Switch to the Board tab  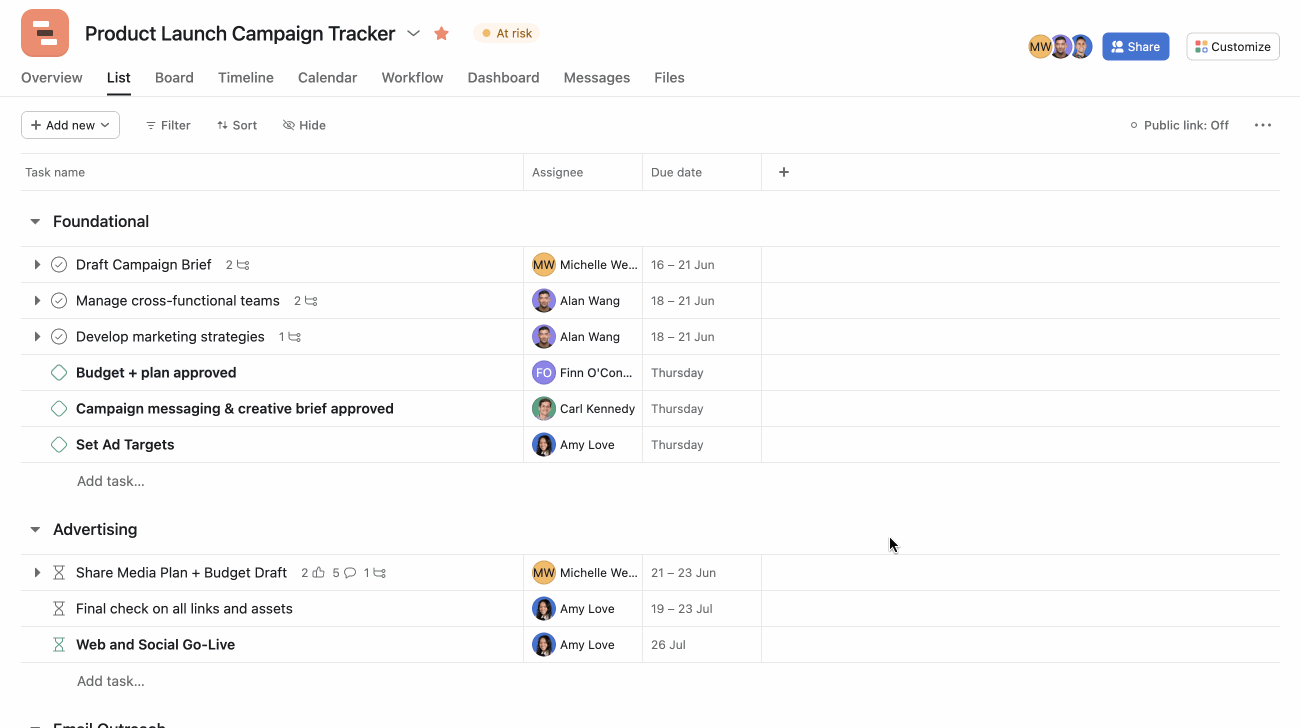(x=174, y=77)
